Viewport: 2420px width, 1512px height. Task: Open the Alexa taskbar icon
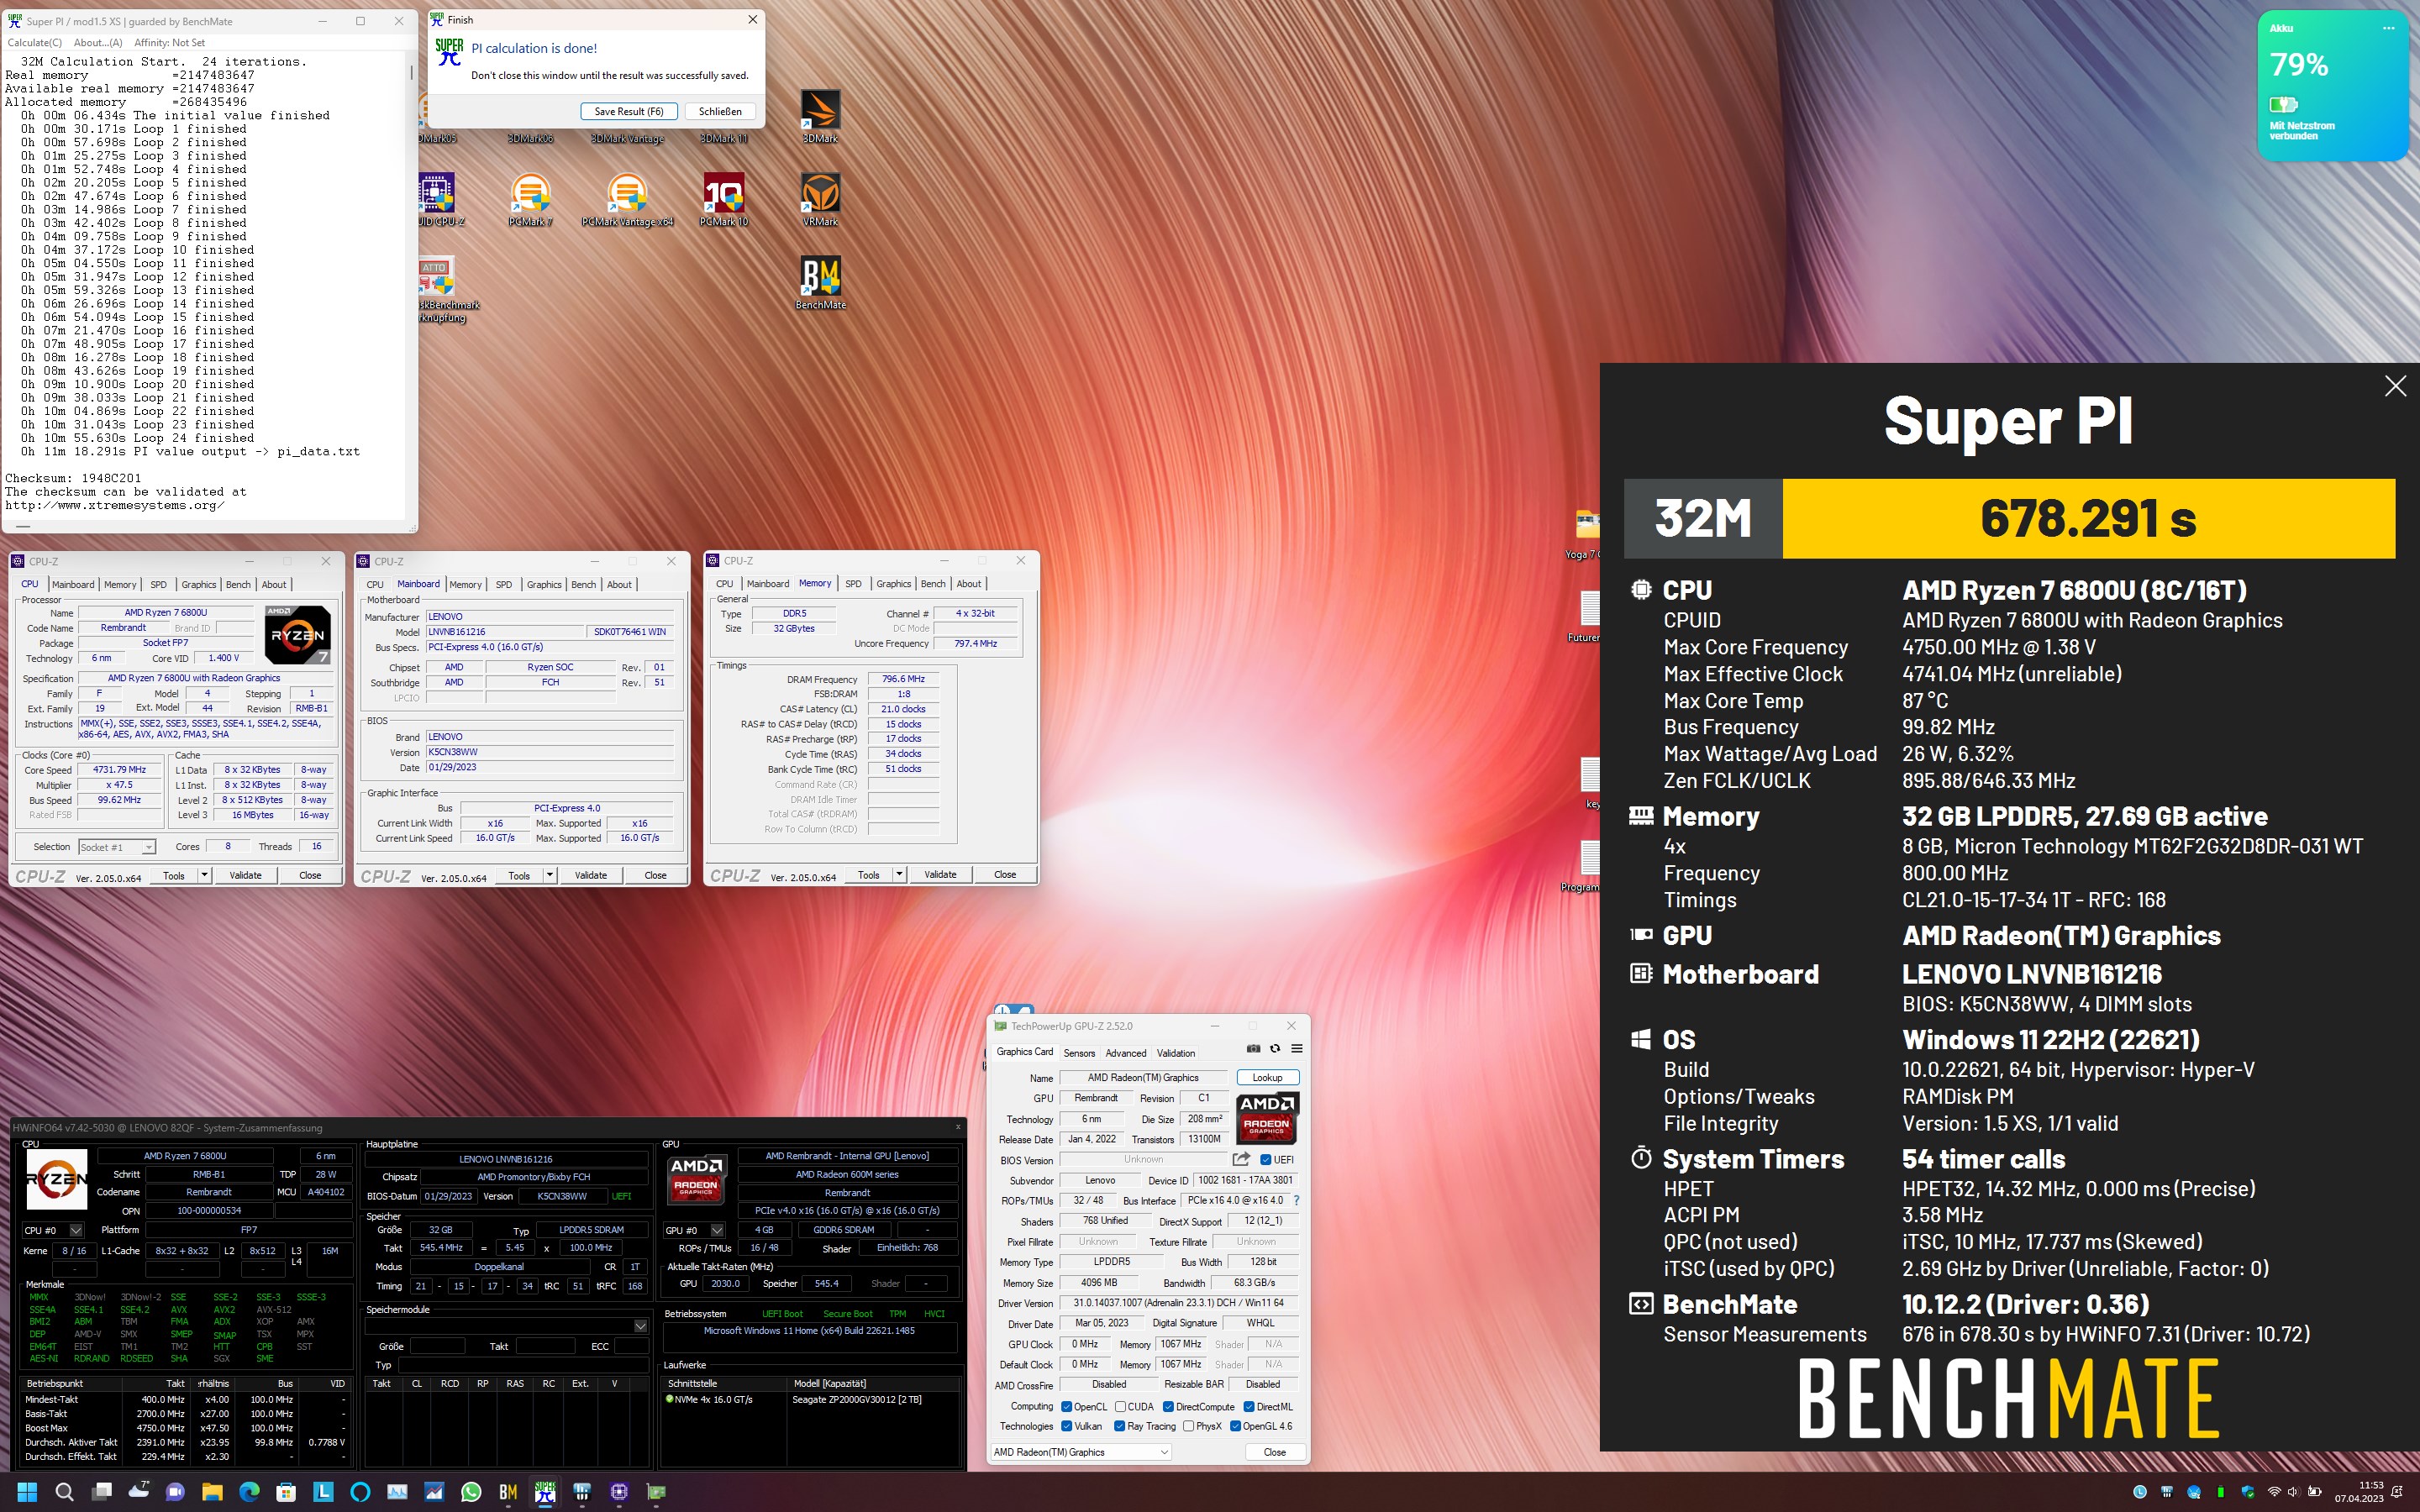tap(360, 1492)
